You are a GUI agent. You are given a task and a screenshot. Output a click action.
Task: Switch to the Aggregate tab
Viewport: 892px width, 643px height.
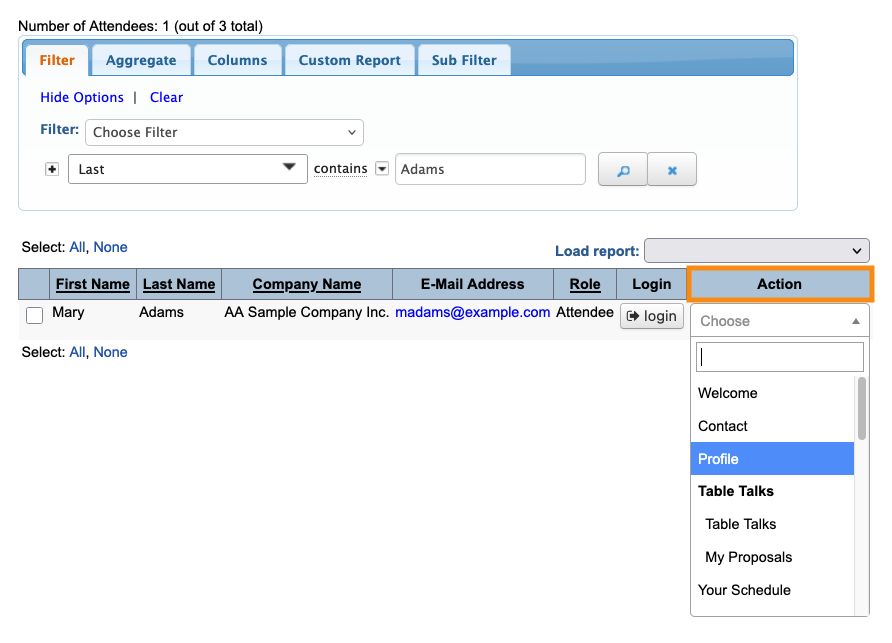coord(141,60)
